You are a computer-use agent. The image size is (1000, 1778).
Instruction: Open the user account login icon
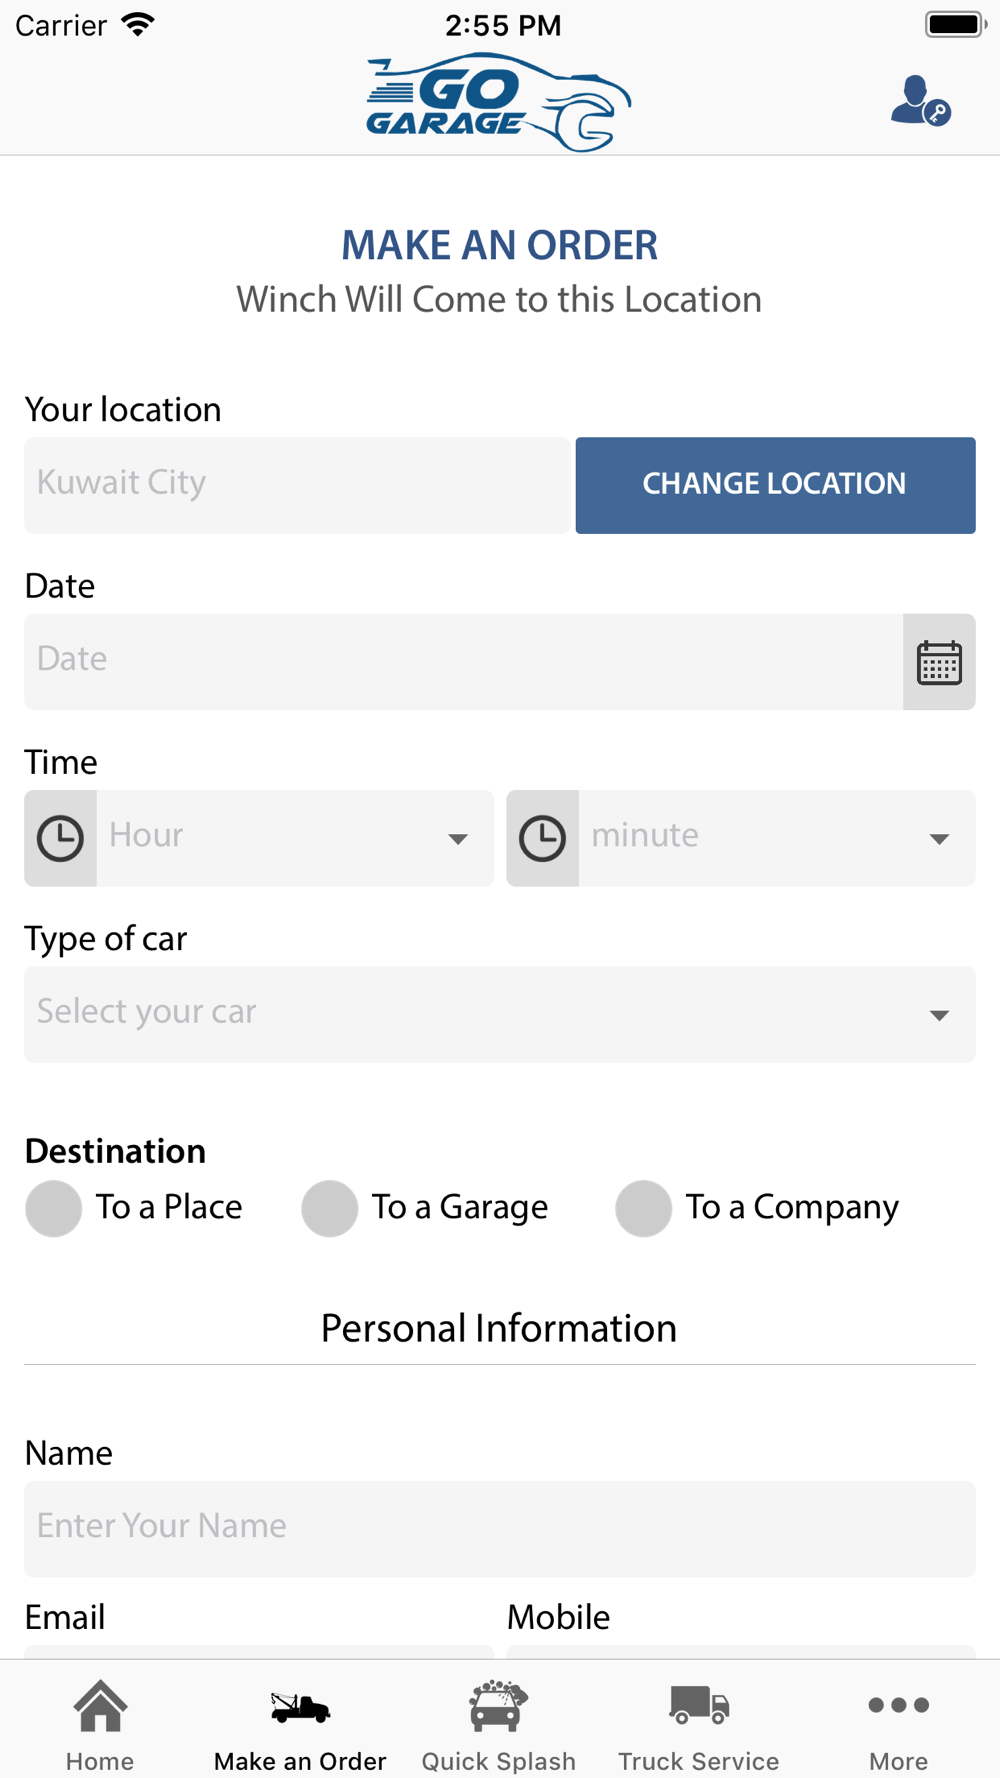pos(920,101)
